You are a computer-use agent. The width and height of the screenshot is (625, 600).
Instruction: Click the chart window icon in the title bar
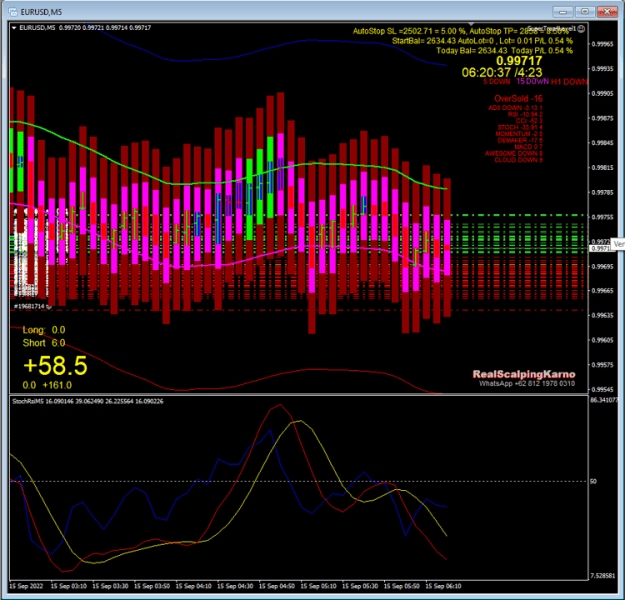click(14, 12)
